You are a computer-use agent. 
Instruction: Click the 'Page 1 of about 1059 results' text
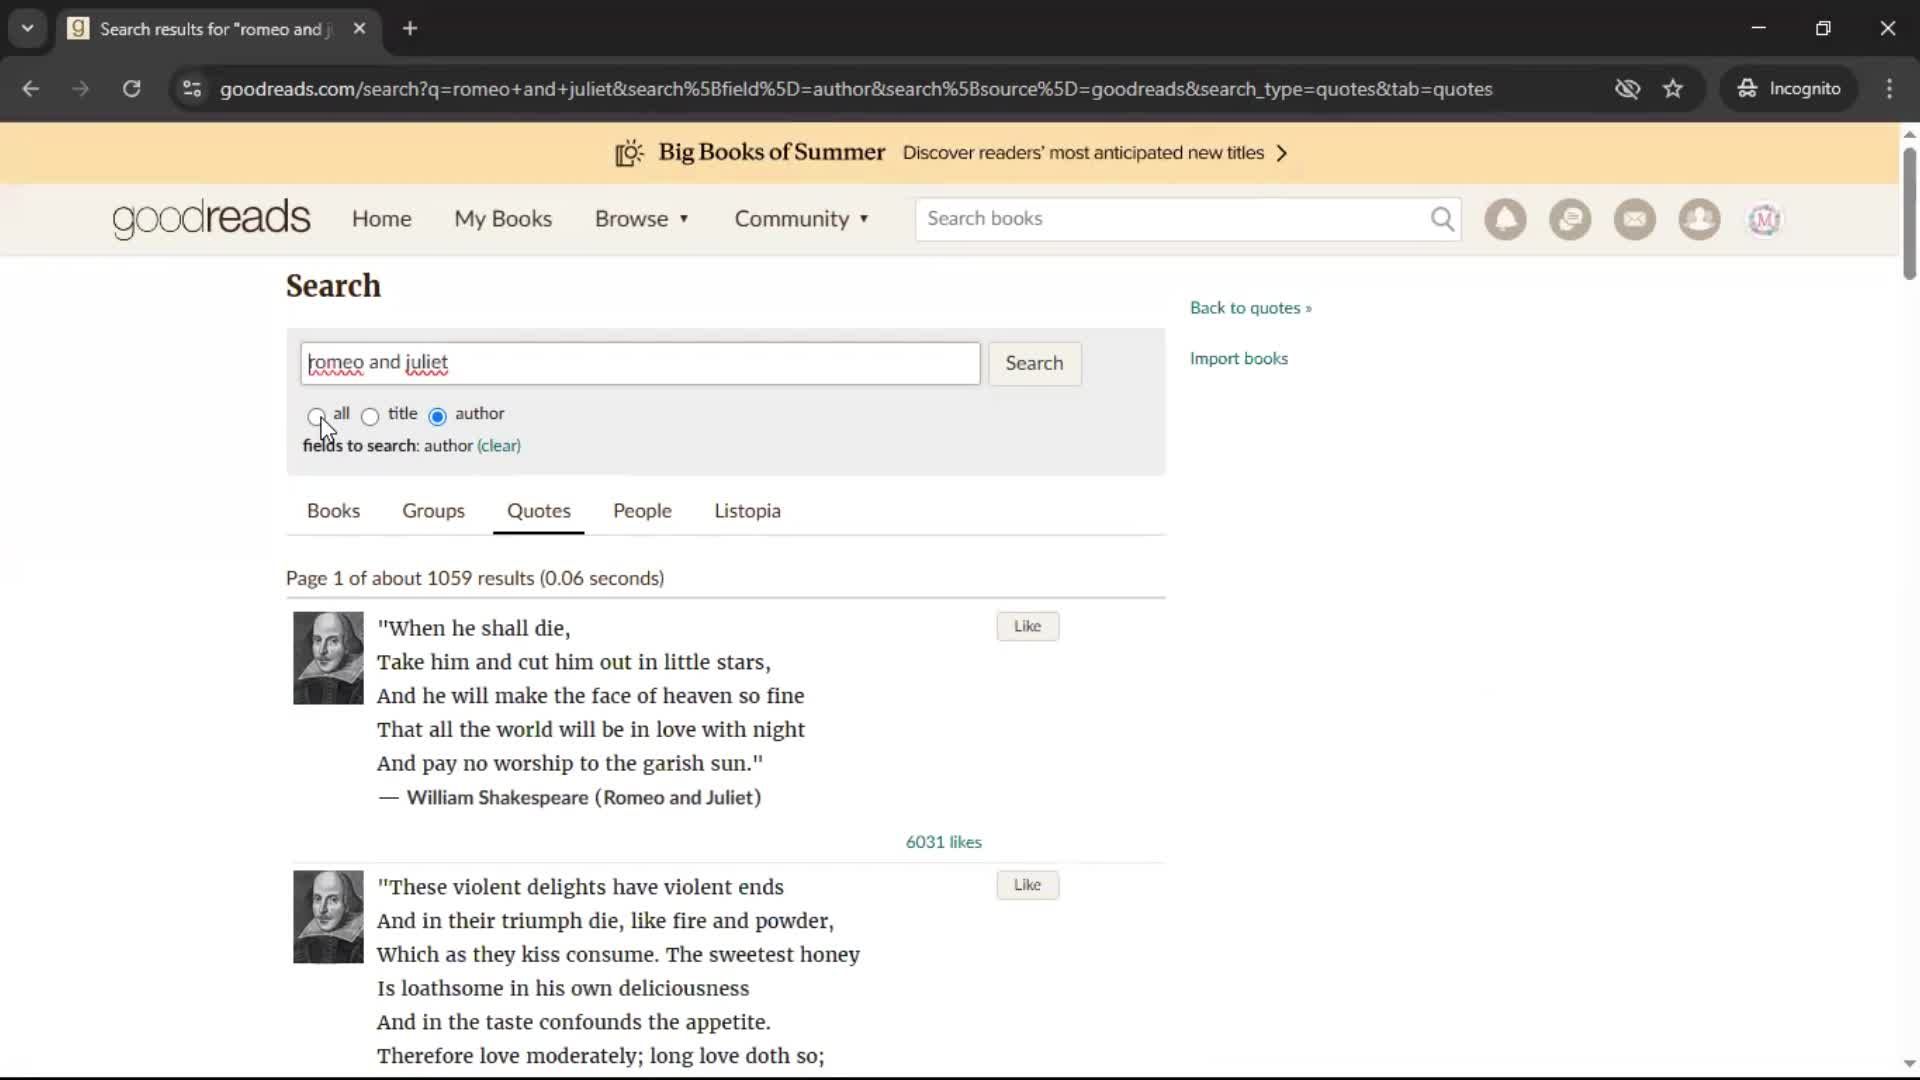(475, 578)
